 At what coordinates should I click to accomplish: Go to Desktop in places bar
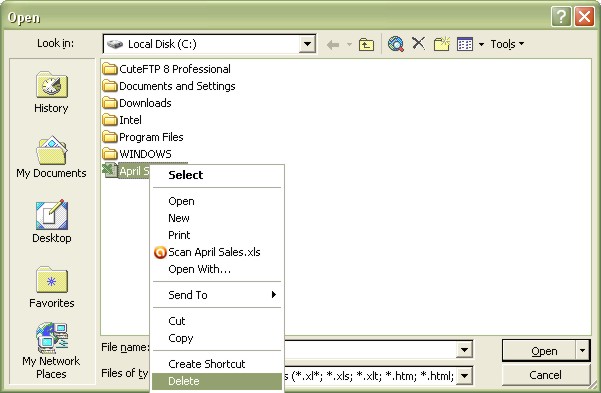click(52, 222)
